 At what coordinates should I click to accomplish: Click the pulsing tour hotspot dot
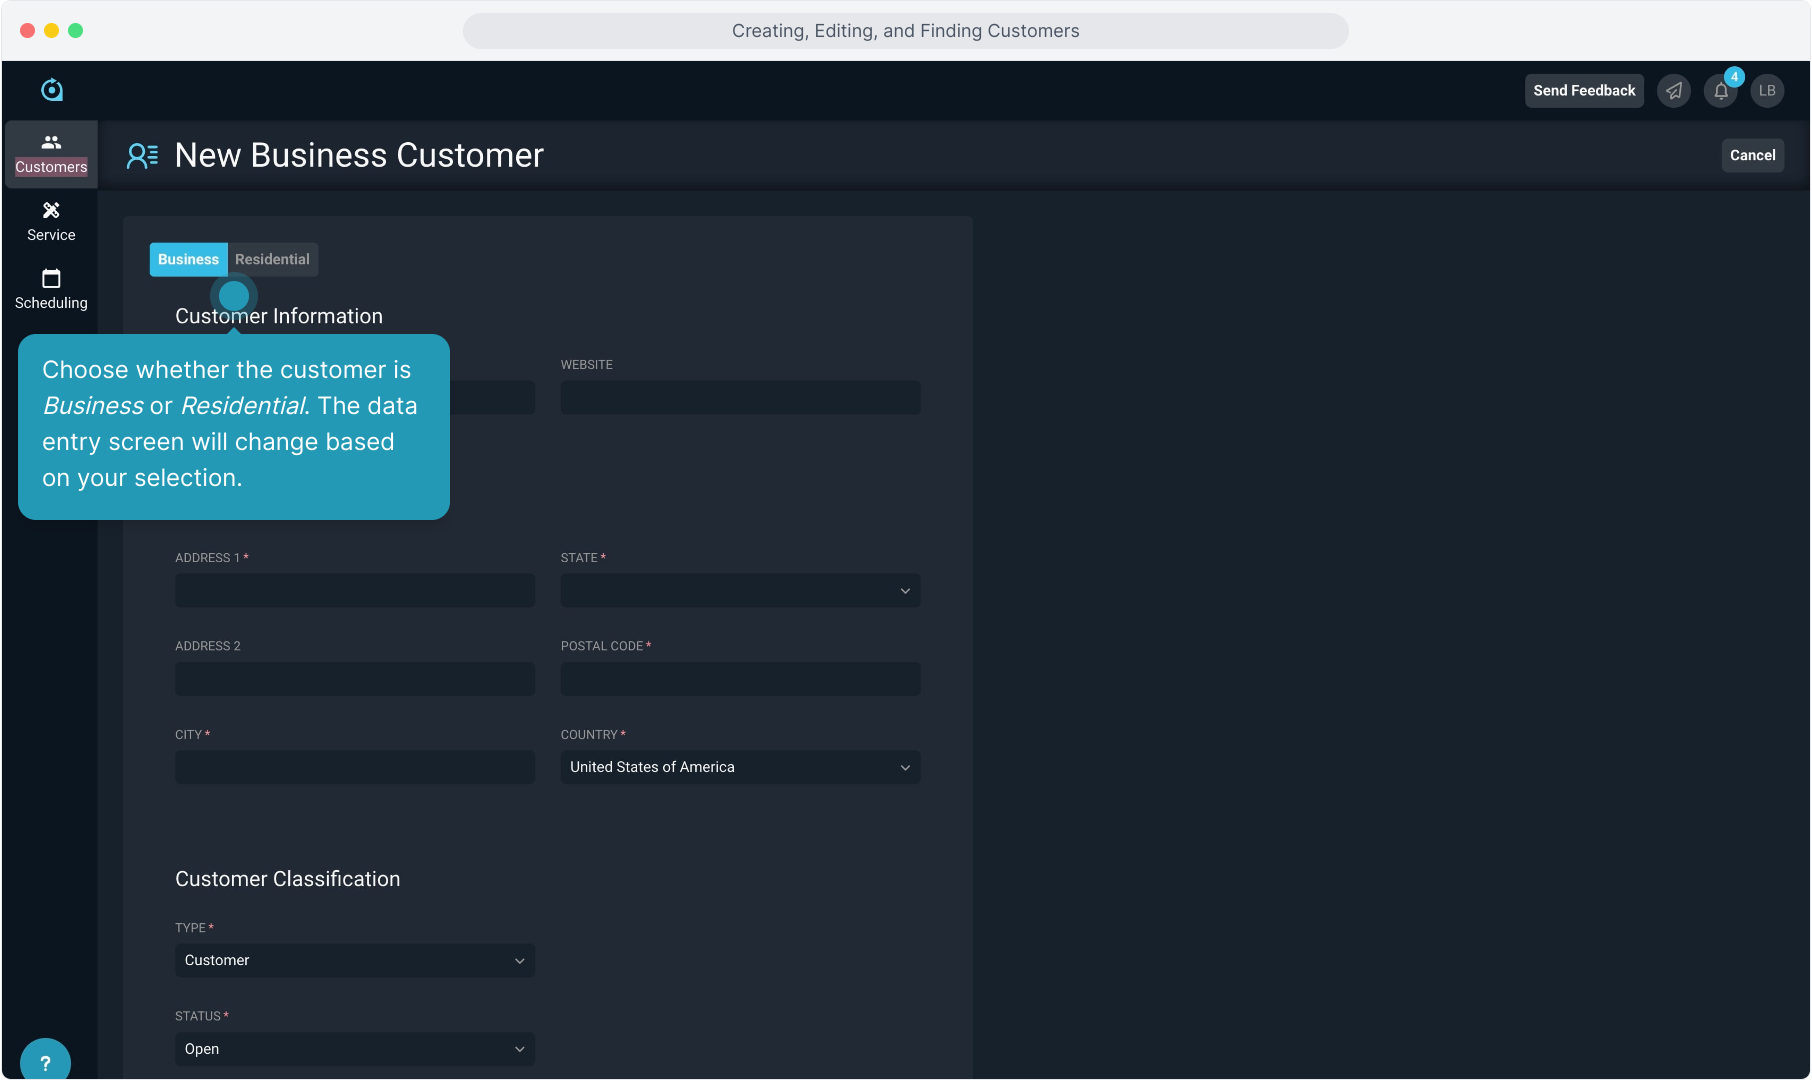[x=234, y=296]
